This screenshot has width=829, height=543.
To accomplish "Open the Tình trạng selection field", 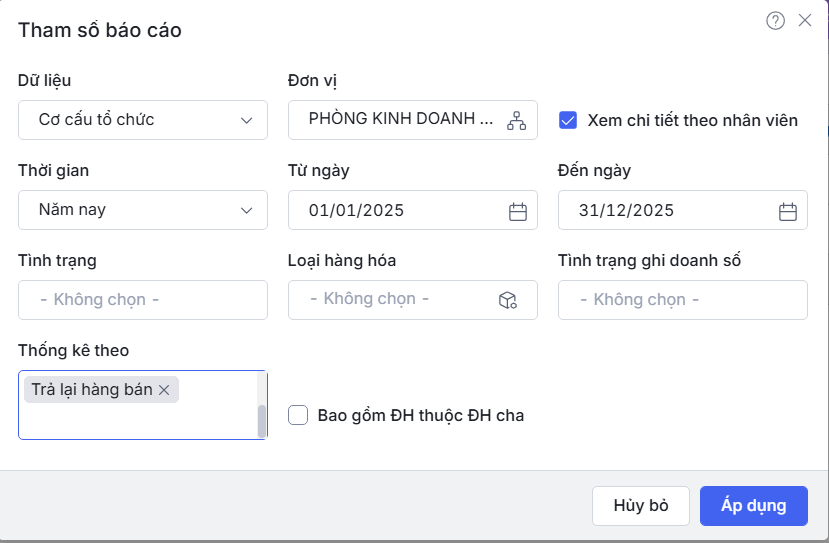I will 143,300.
